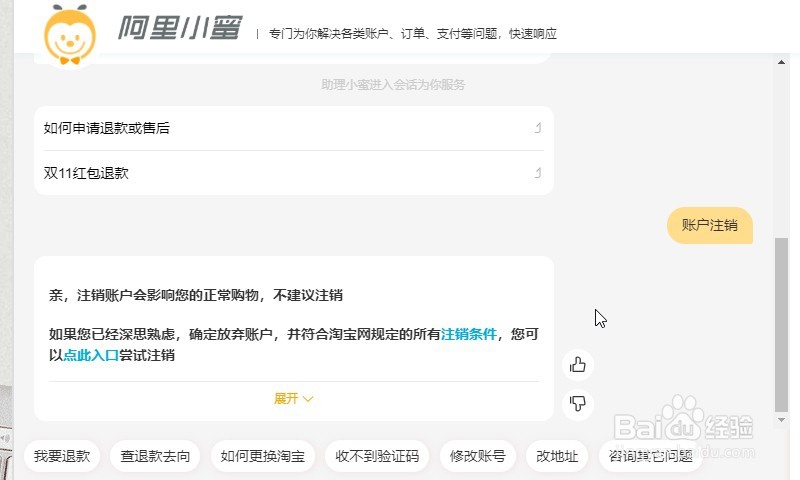The height and width of the screenshot is (480, 800).
Task: Expand the answer with 展开
Action: (x=293, y=398)
